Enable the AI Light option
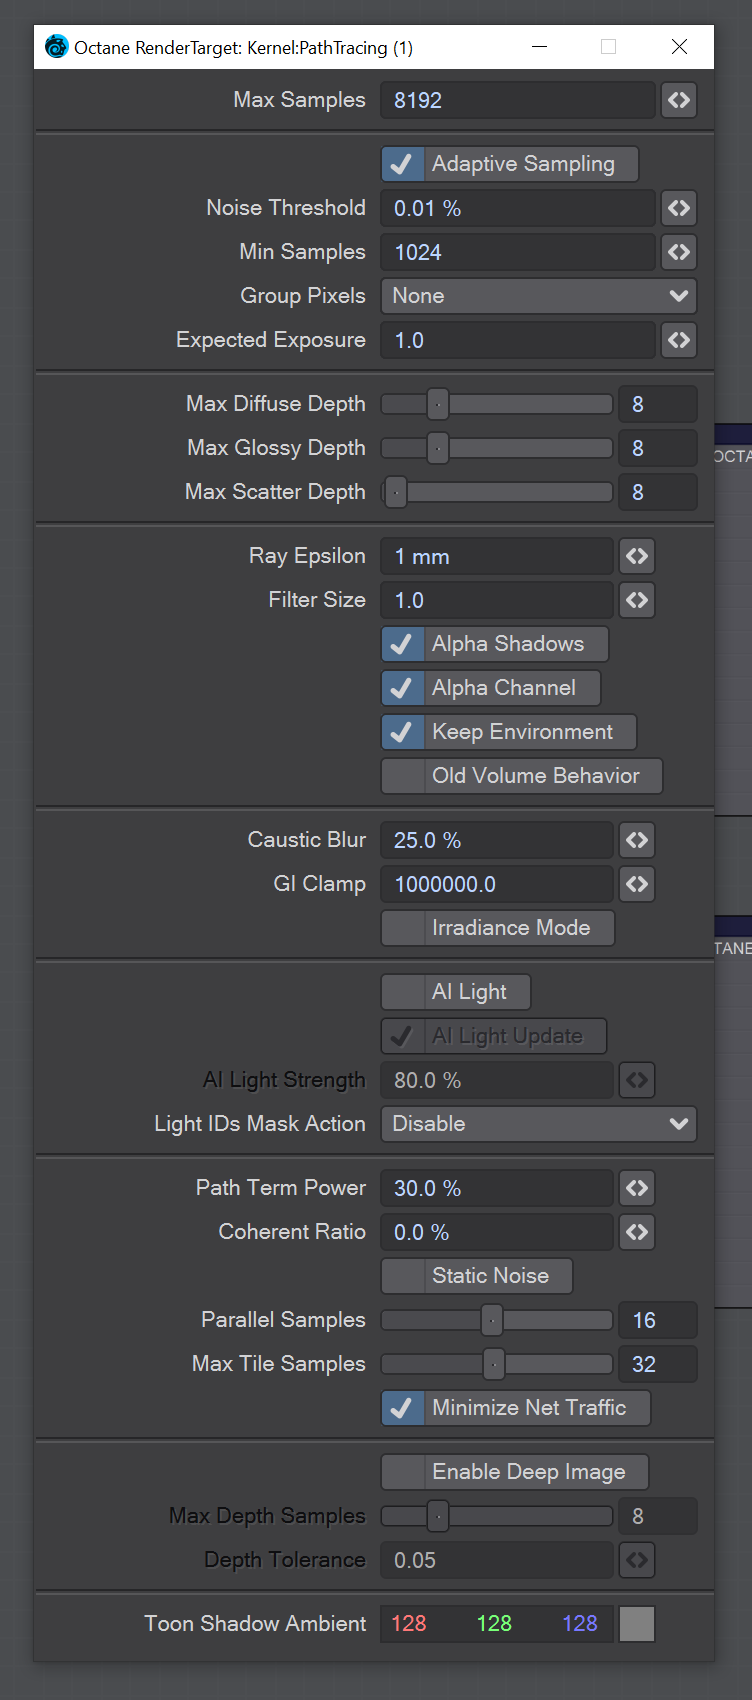 [x=402, y=992]
